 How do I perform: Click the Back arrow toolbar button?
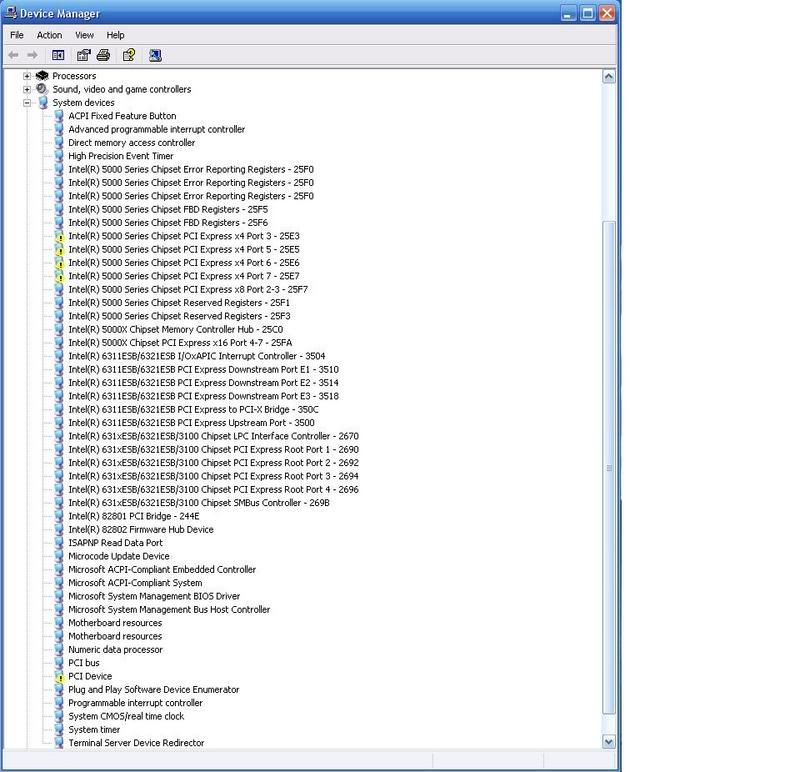[x=14, y=55]
